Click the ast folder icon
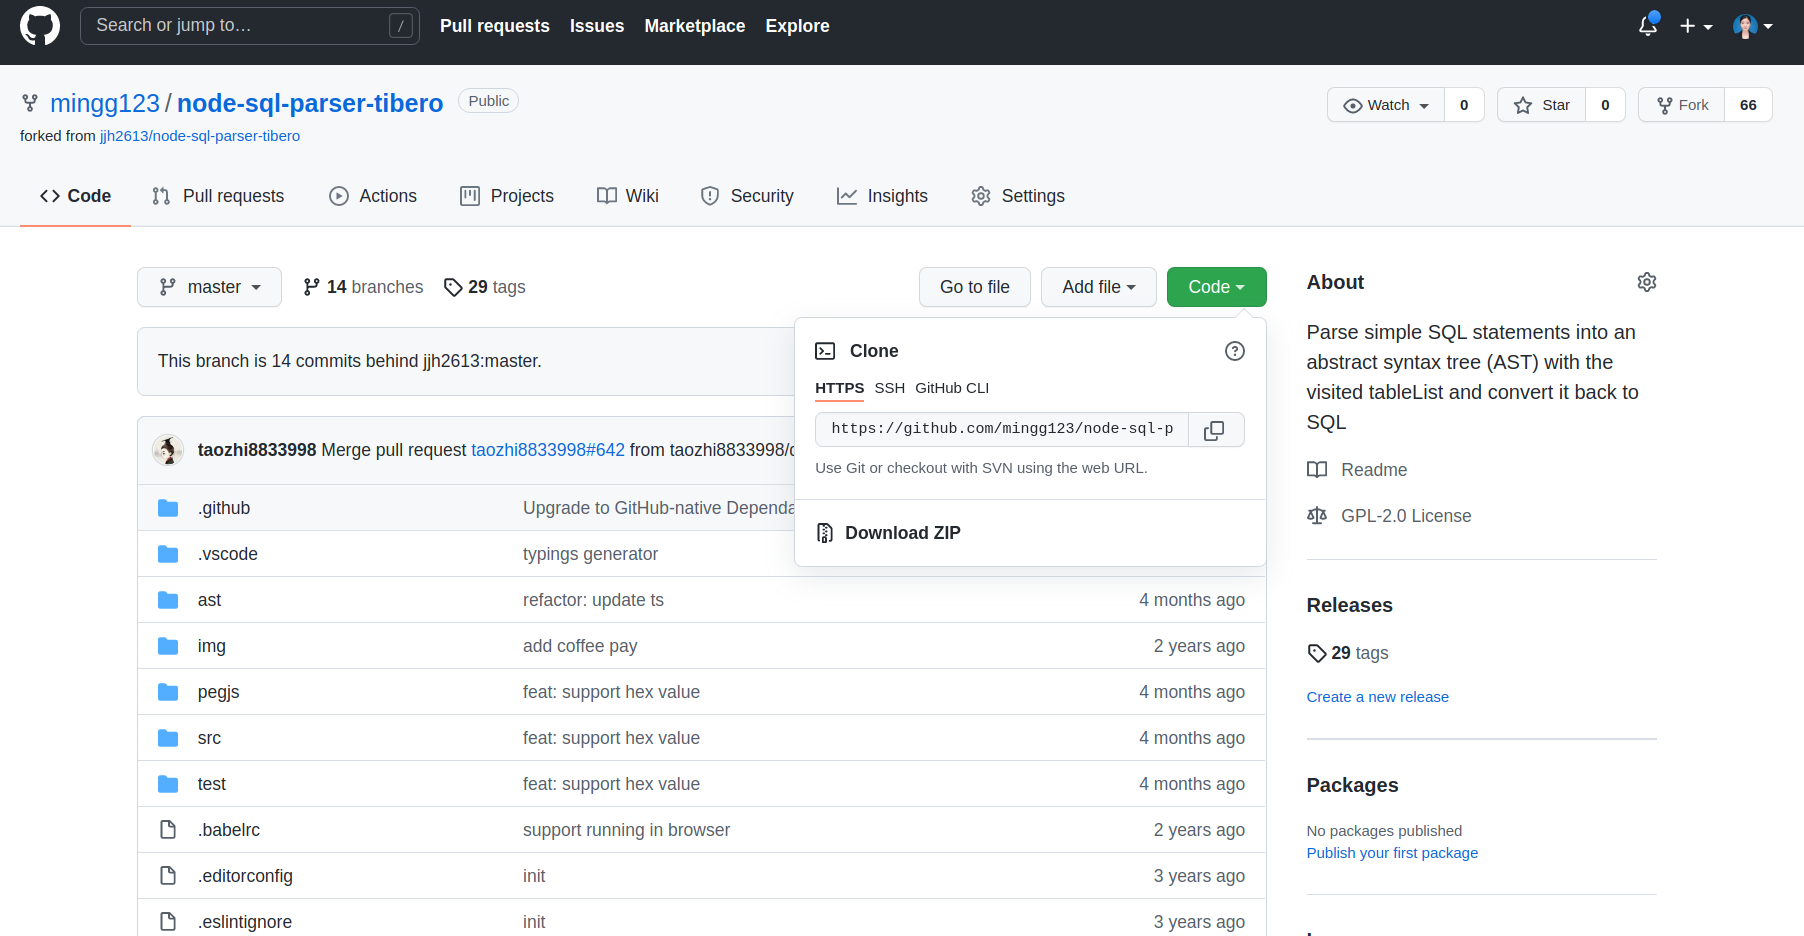The width and height of the screenshot is (1804, 936). pyautogui.click(x=168, y=600)
